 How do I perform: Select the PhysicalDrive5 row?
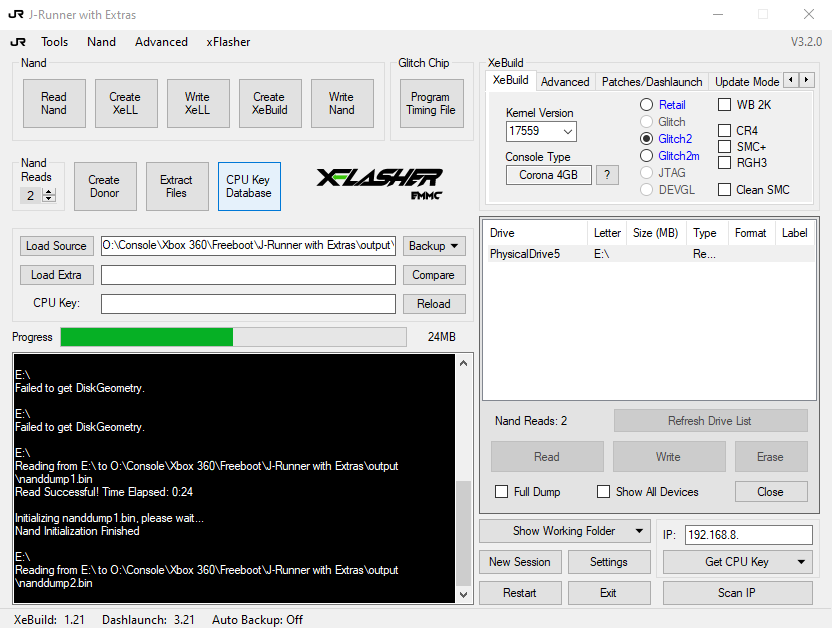pyautogui.click(x=650, y=254)
